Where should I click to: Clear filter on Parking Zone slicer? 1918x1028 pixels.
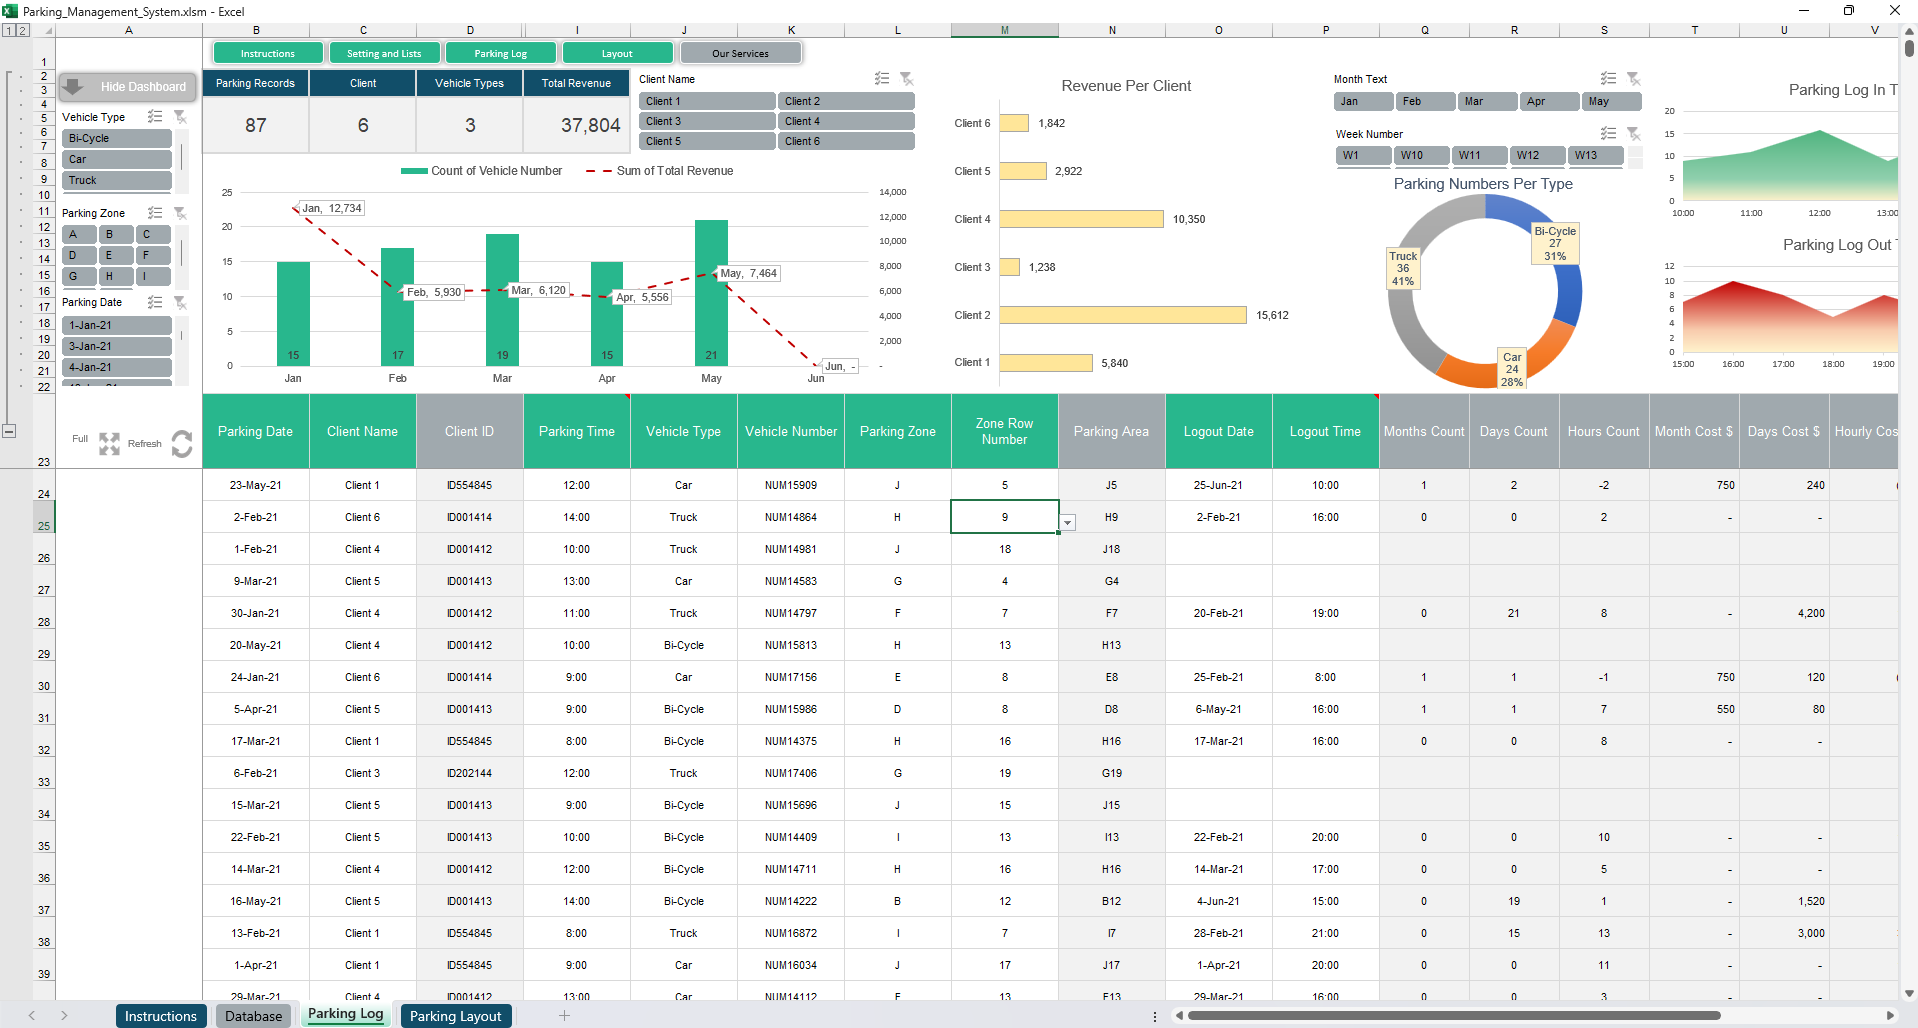181,213
